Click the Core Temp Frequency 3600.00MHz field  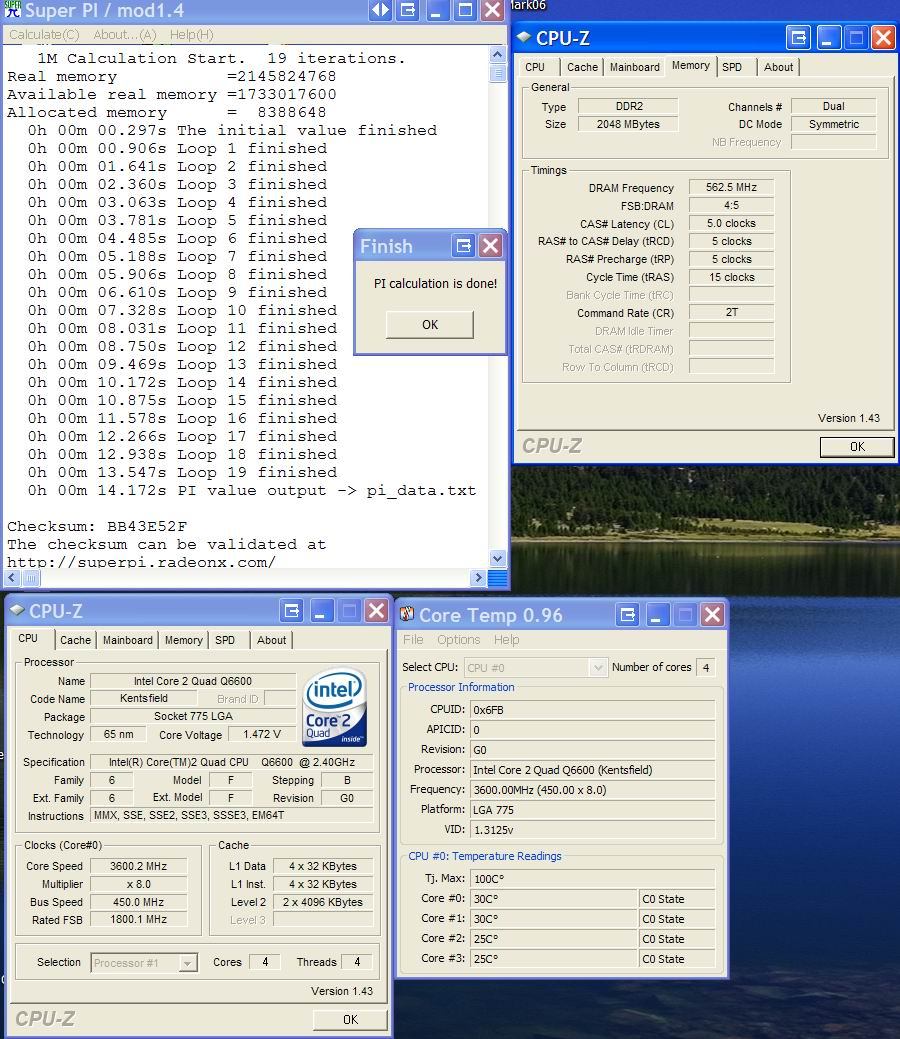coord(592,790)
